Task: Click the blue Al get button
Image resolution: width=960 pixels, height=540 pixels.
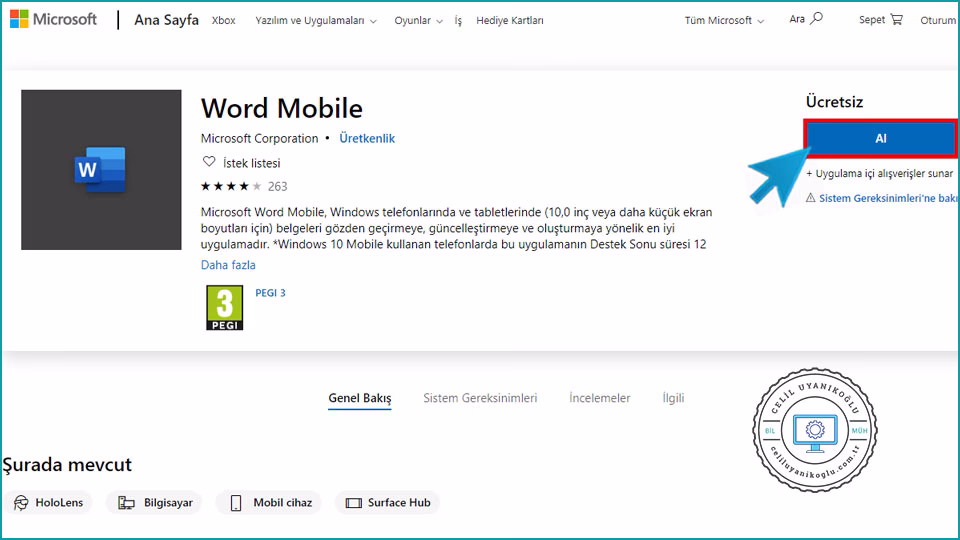Action: coord(880,138)
